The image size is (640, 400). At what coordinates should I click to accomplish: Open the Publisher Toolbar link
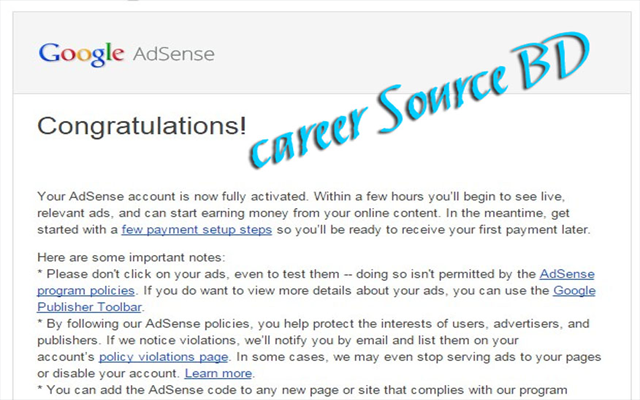89,307
